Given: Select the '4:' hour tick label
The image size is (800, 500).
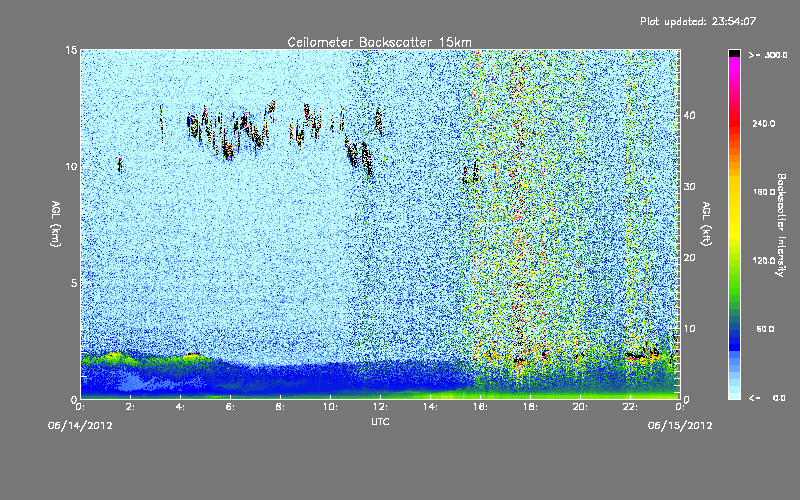Looking at the screenshot, I should [x=180, y=407].
